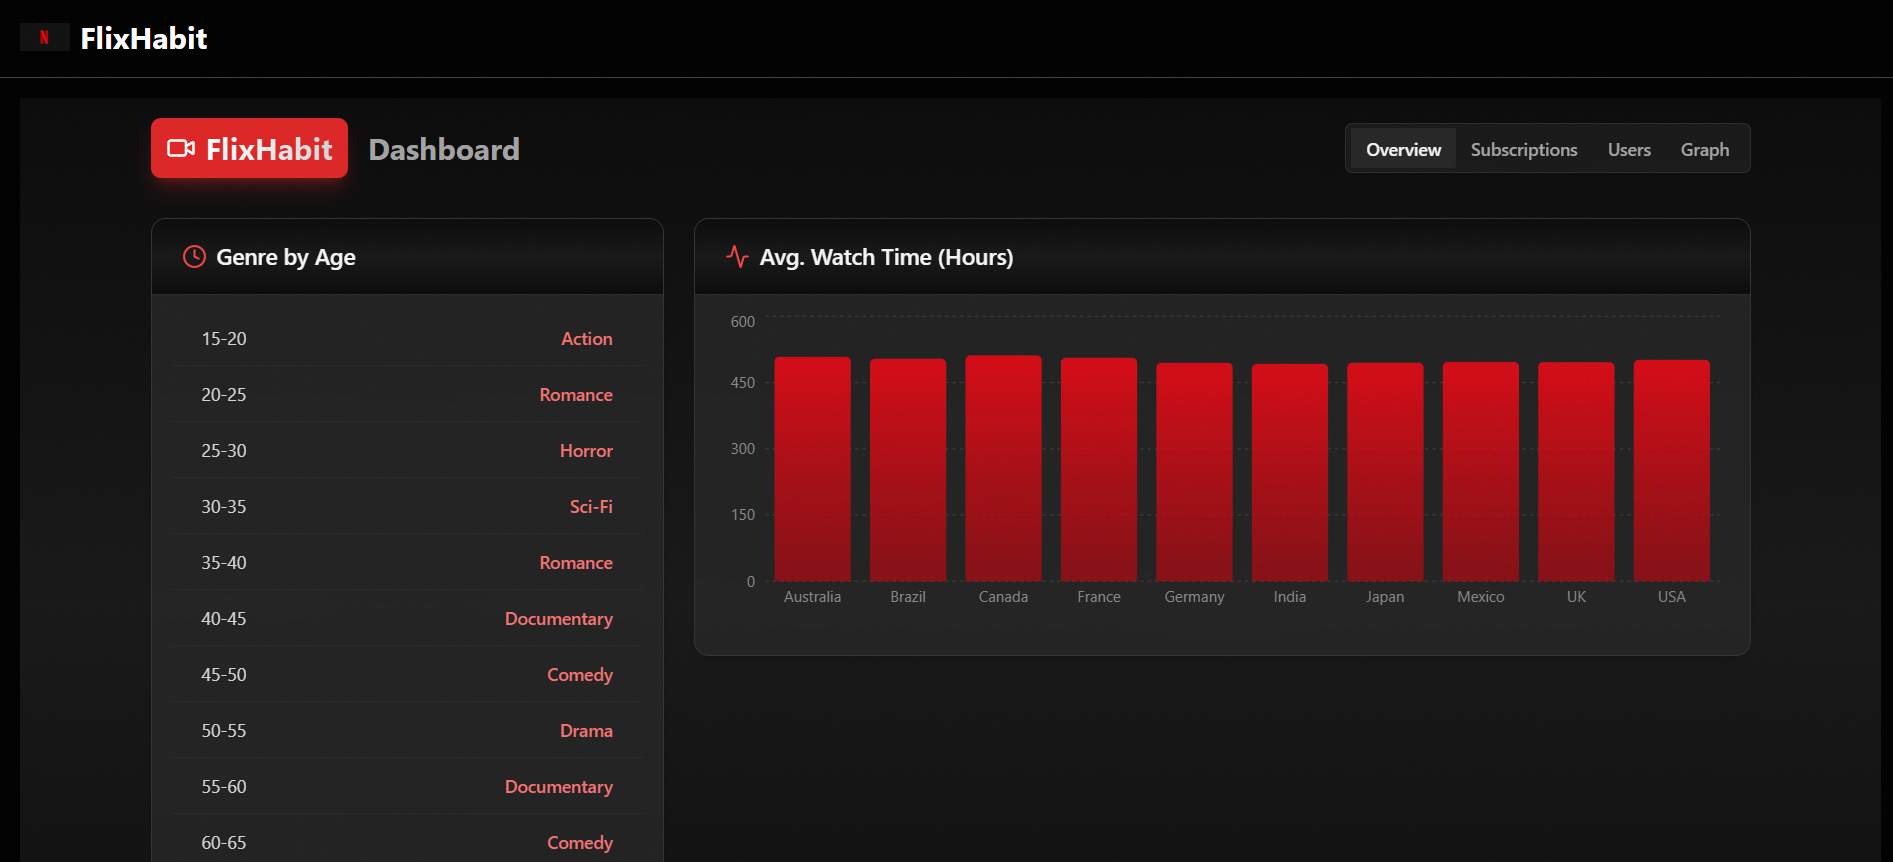
Task: Switch to the Overview tab
Action: (x=1403, y=149)
